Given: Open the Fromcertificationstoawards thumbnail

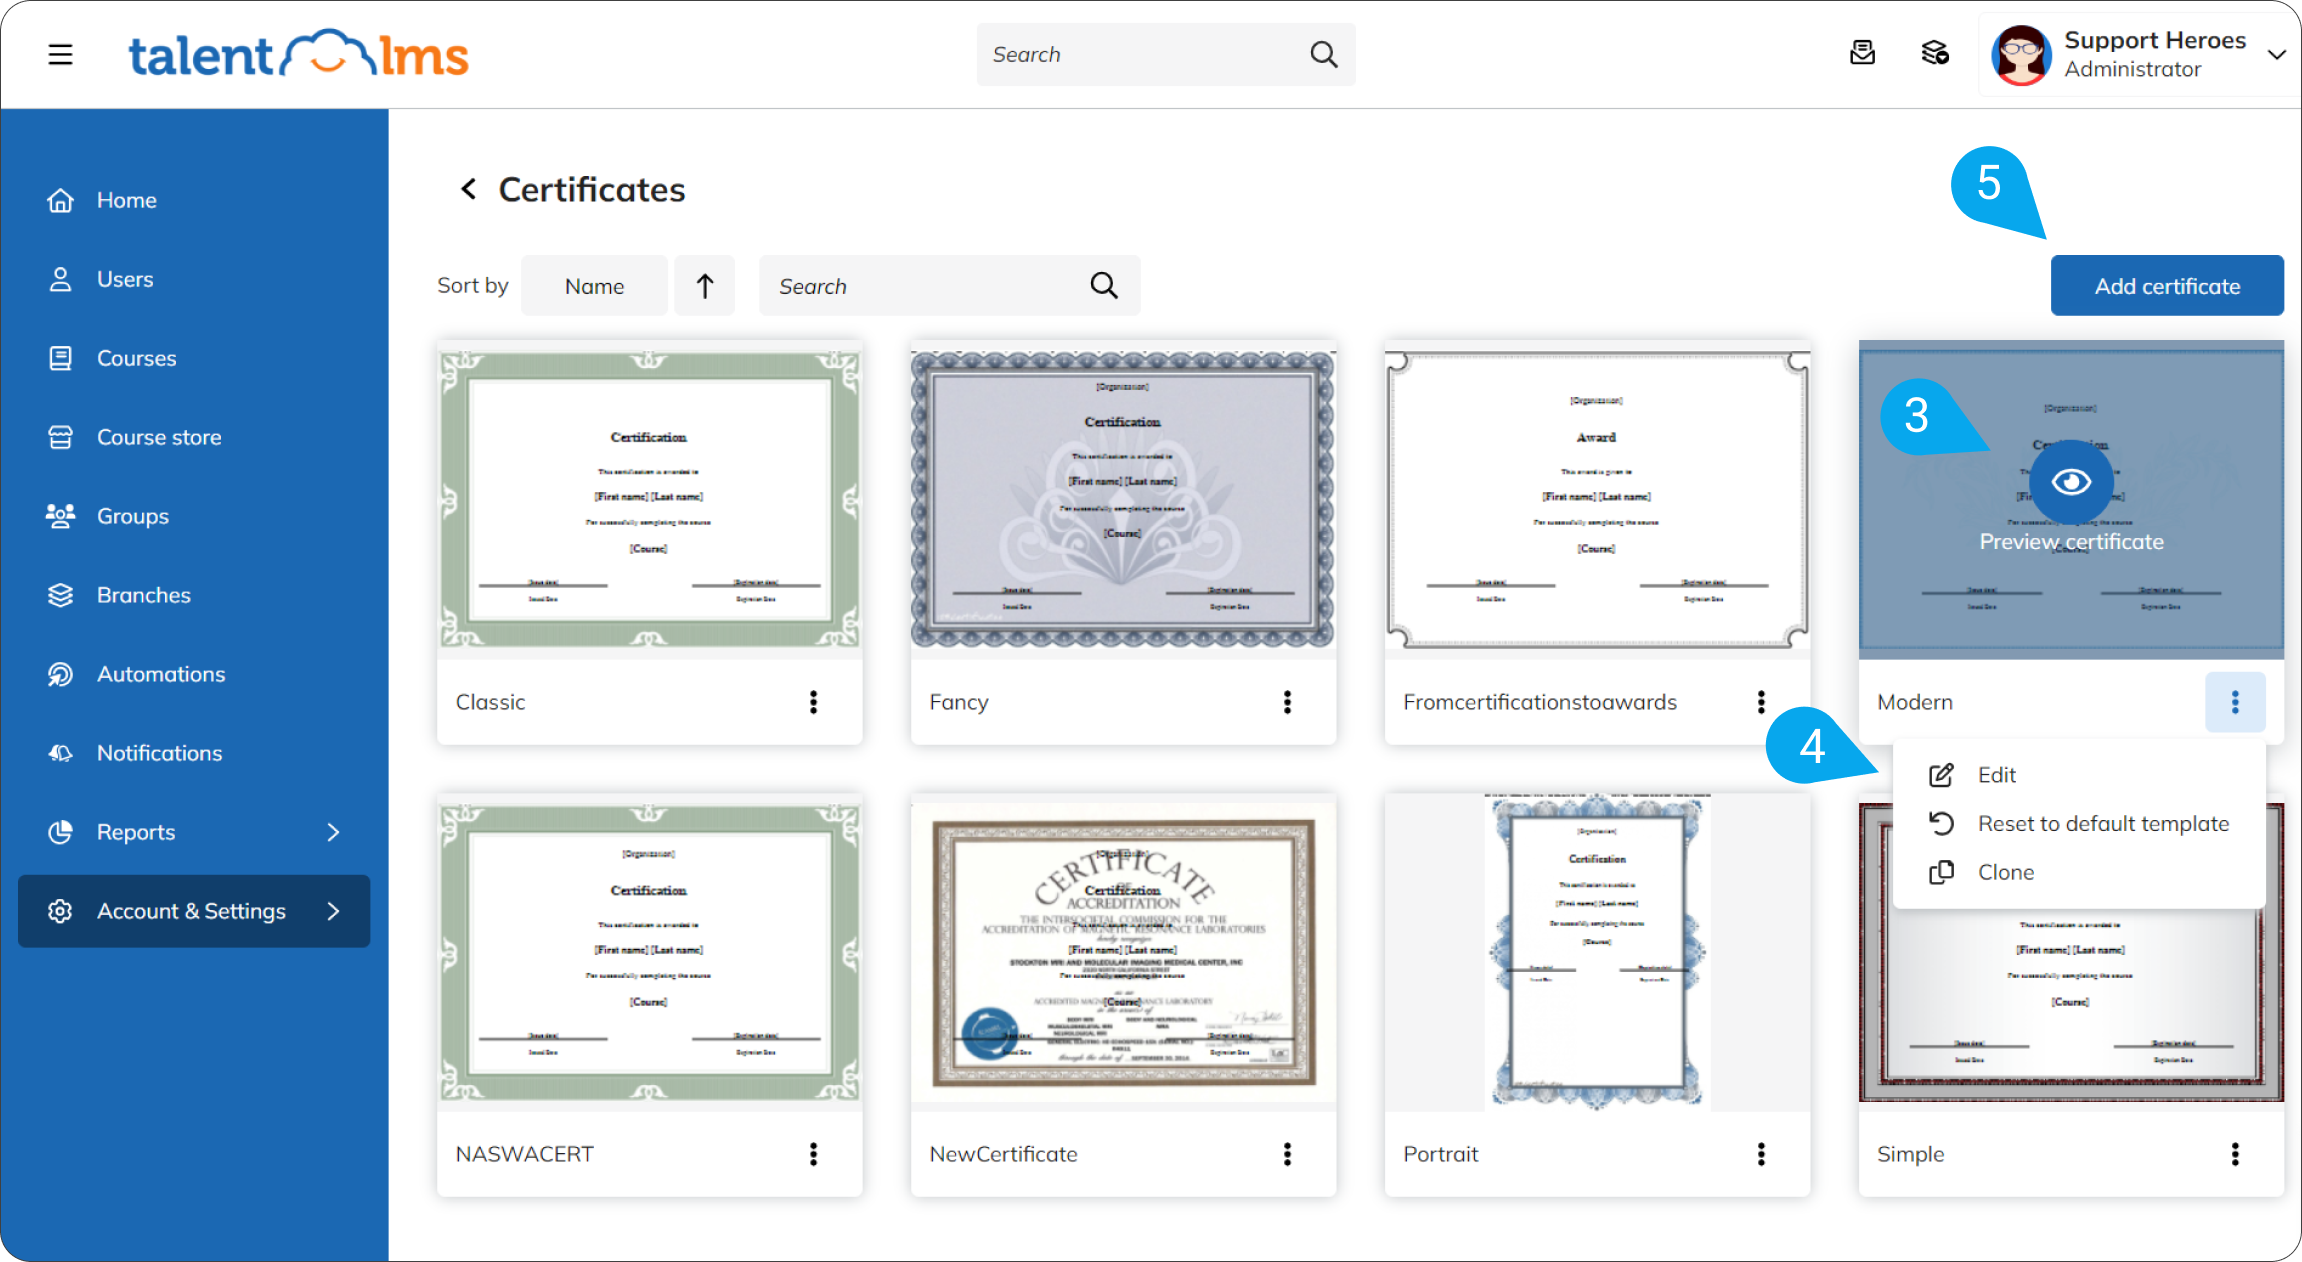Looking at the screenshot, I should [1597, 499].
